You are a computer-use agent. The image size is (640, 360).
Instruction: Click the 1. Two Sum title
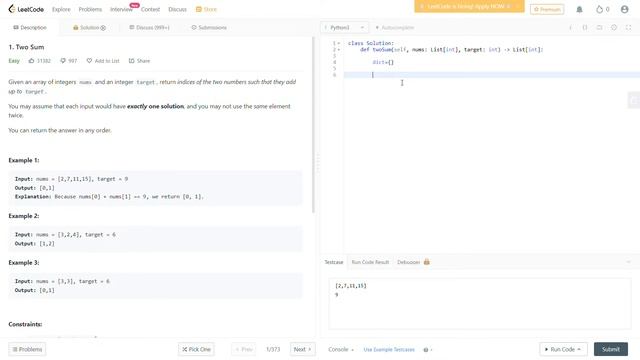(26, 47)
